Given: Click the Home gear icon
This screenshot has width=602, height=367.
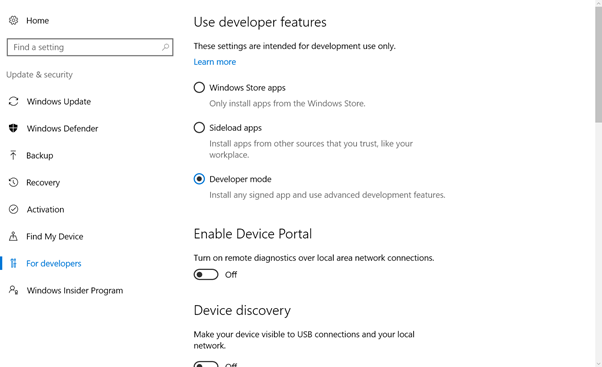Looking at the screenshot, I should click(x=13, y=20).
